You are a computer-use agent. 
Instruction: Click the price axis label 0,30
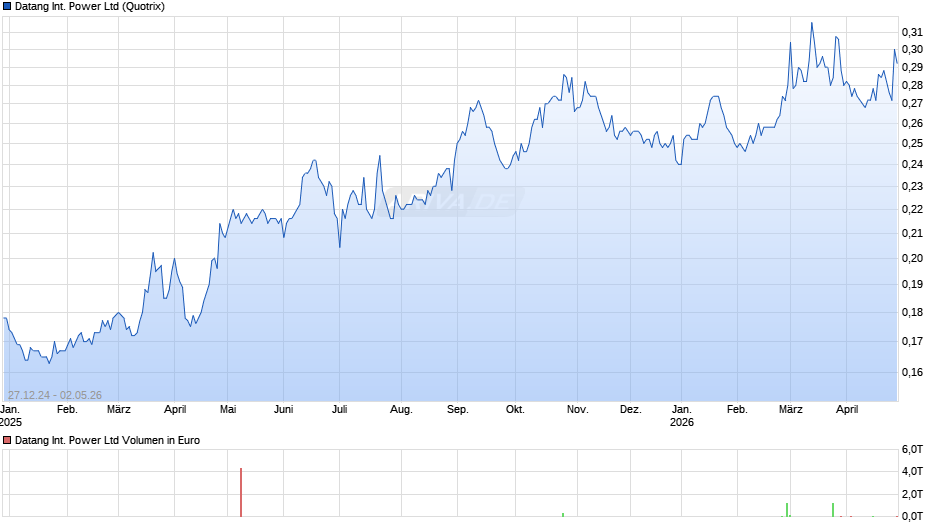tap(912, 49)
